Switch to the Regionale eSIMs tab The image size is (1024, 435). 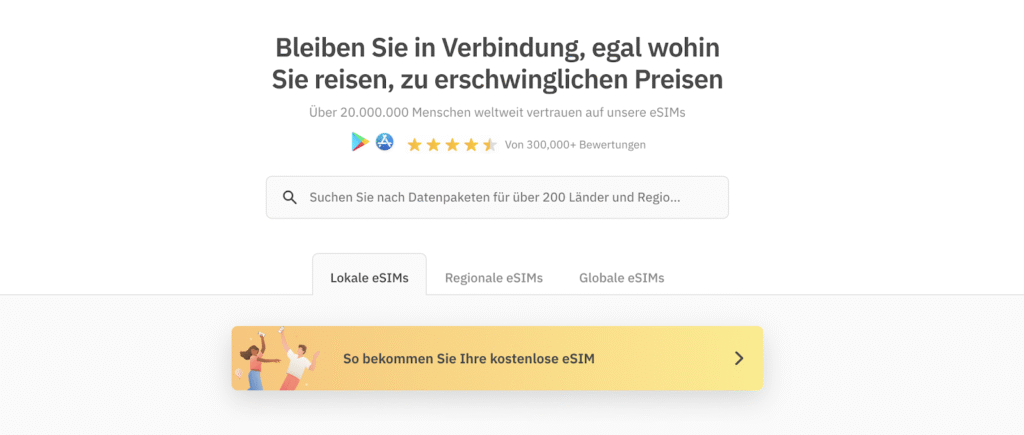pos(494,278)
